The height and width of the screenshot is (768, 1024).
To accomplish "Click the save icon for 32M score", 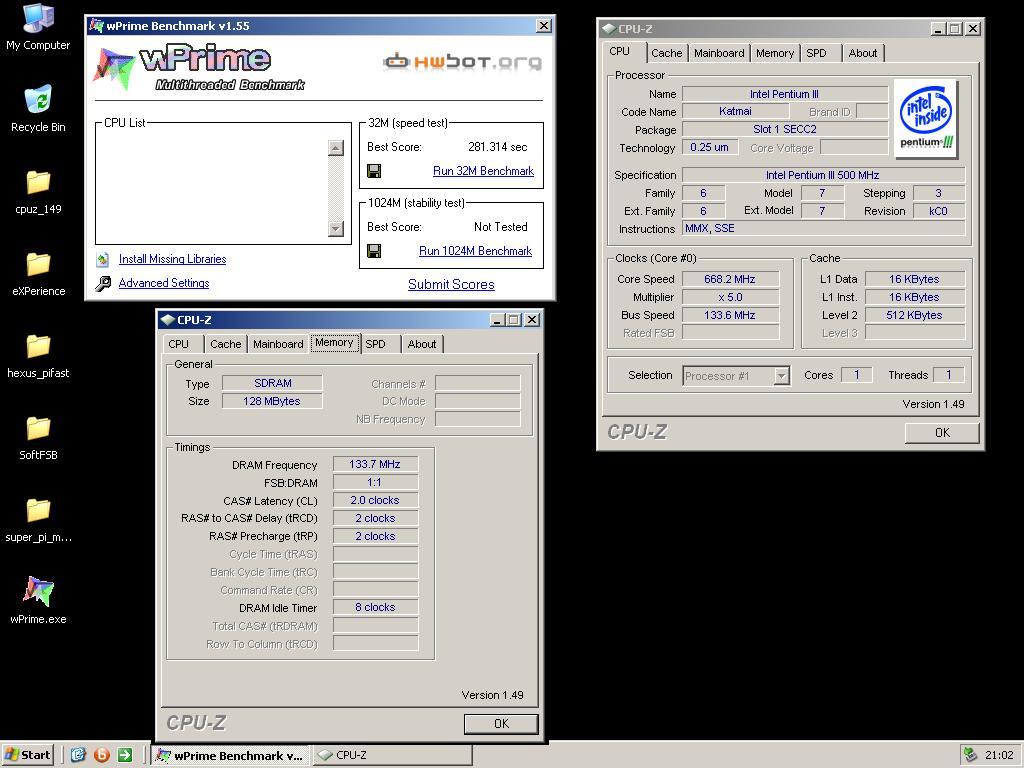I will [374, 171].
